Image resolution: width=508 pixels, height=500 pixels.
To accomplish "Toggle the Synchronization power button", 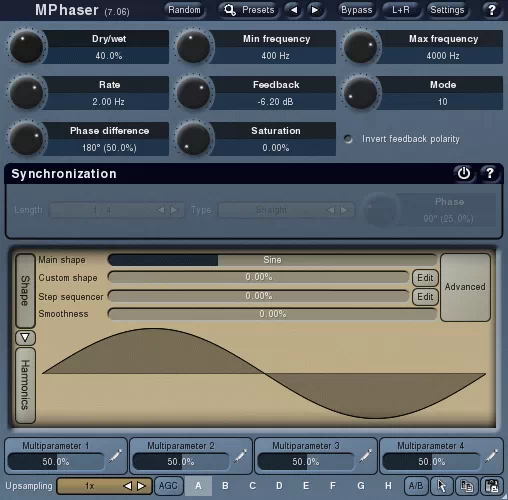I will click(464, 173).
